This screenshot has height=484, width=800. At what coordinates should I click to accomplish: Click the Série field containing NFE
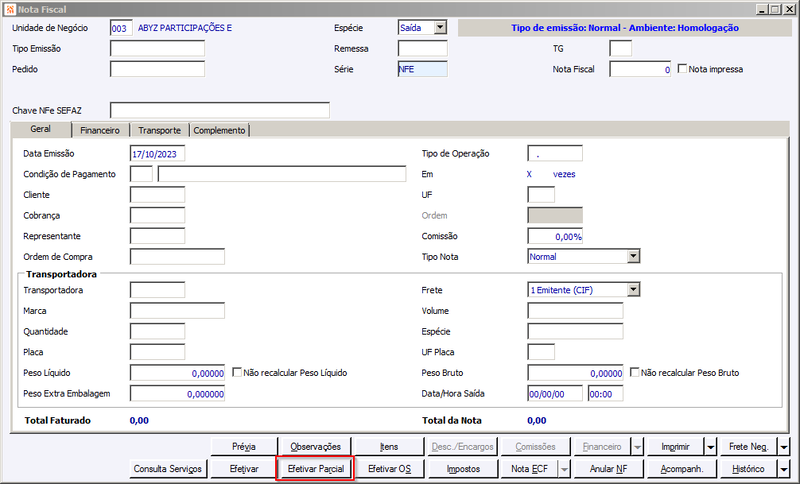point(422,69)
